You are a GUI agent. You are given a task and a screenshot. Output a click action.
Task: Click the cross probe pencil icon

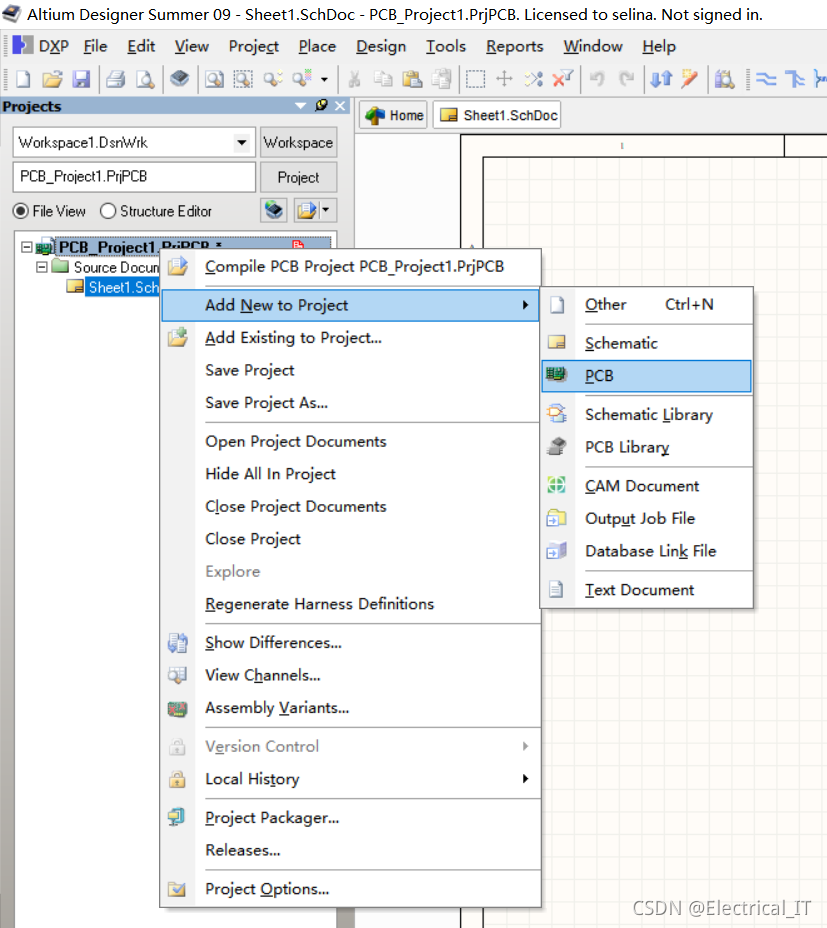pos(690,79)
